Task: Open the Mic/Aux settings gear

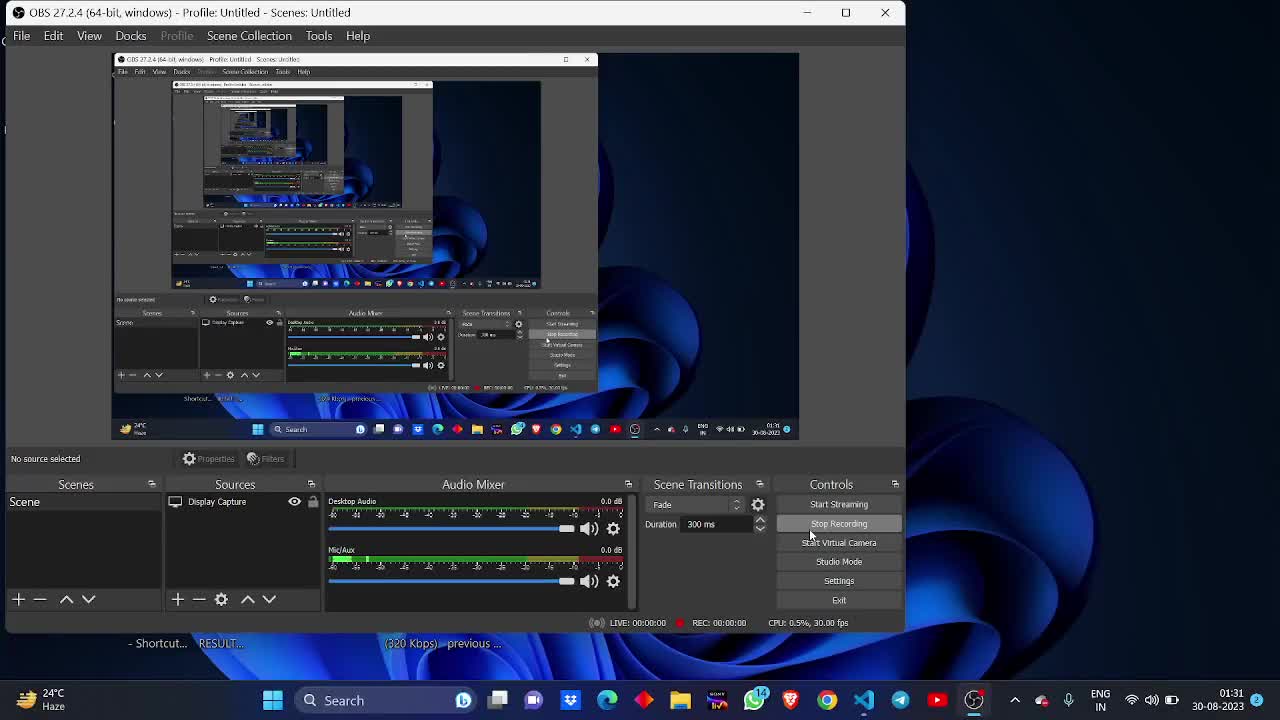Action: pos(613,581)
